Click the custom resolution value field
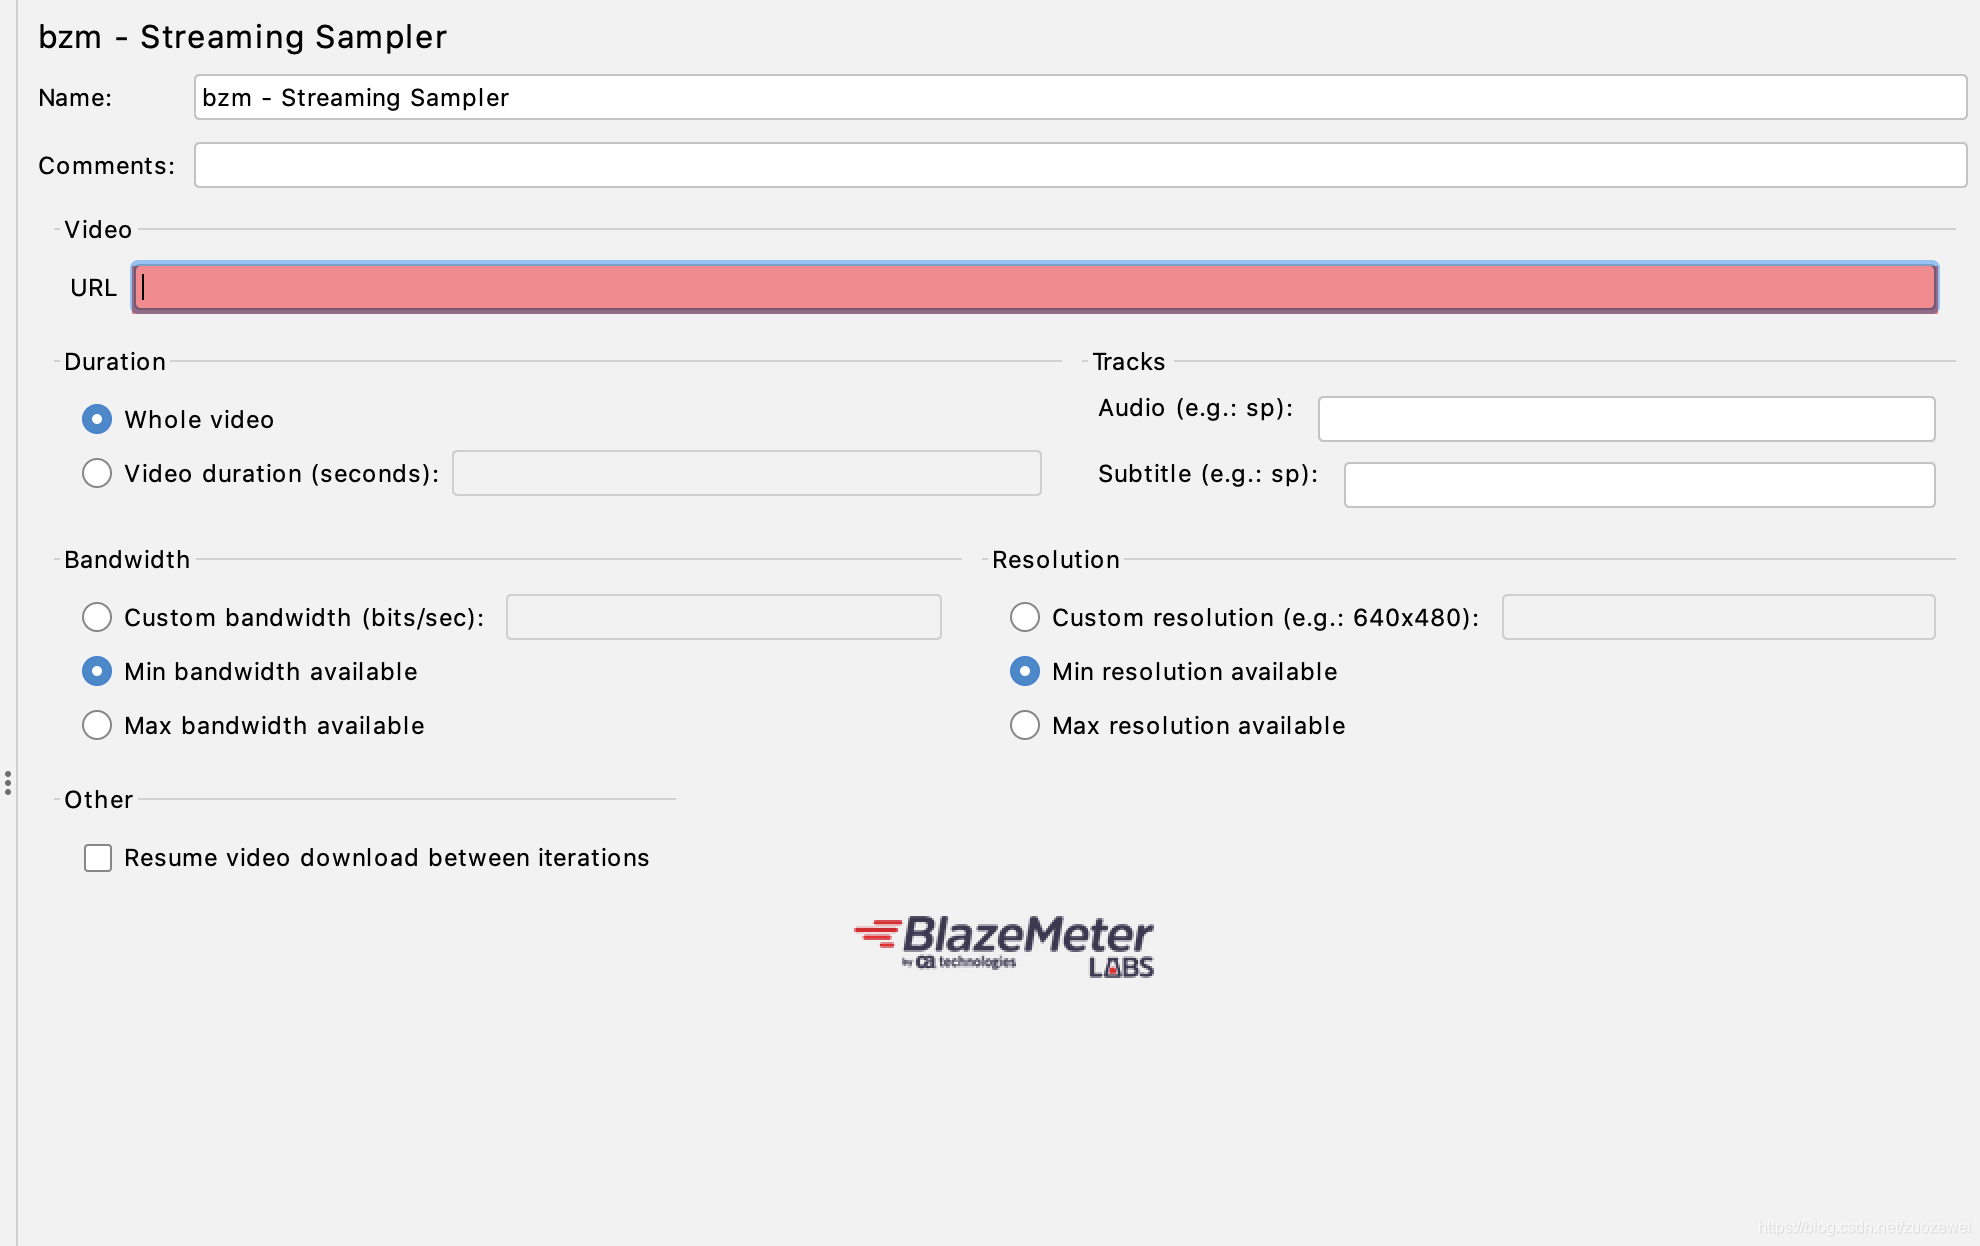The width and height of the screenshot is (1980, 1246). pos(1718,617)
